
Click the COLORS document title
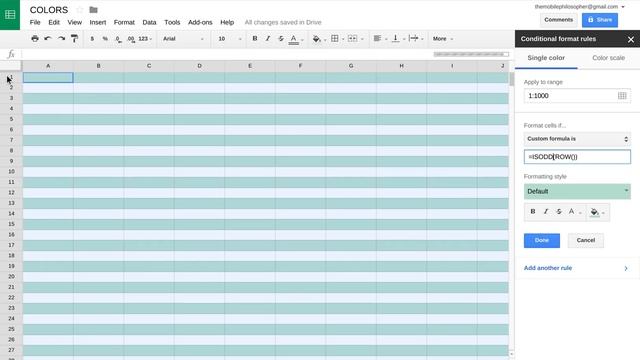(49, 10)
